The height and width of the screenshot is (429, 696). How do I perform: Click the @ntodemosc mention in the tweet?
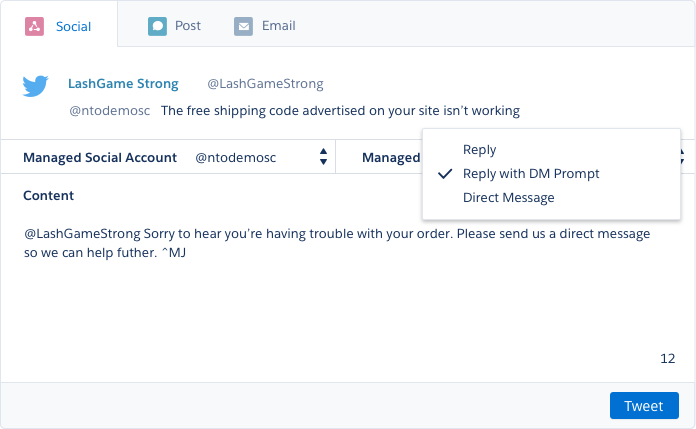coord(109,111)
